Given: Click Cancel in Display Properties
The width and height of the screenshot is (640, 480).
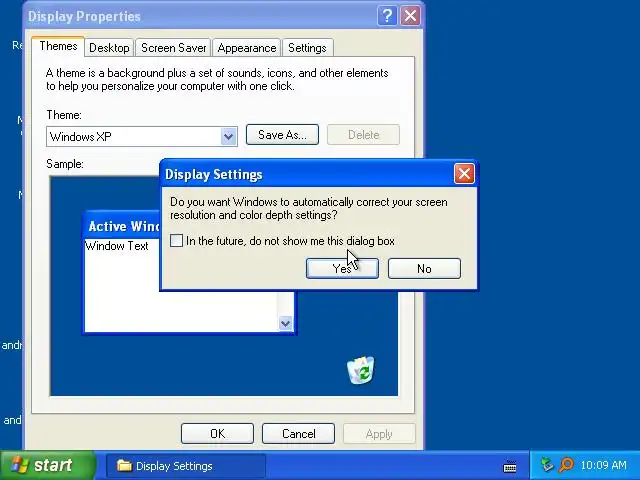Looking at the screenshot, I should (298, 433).
